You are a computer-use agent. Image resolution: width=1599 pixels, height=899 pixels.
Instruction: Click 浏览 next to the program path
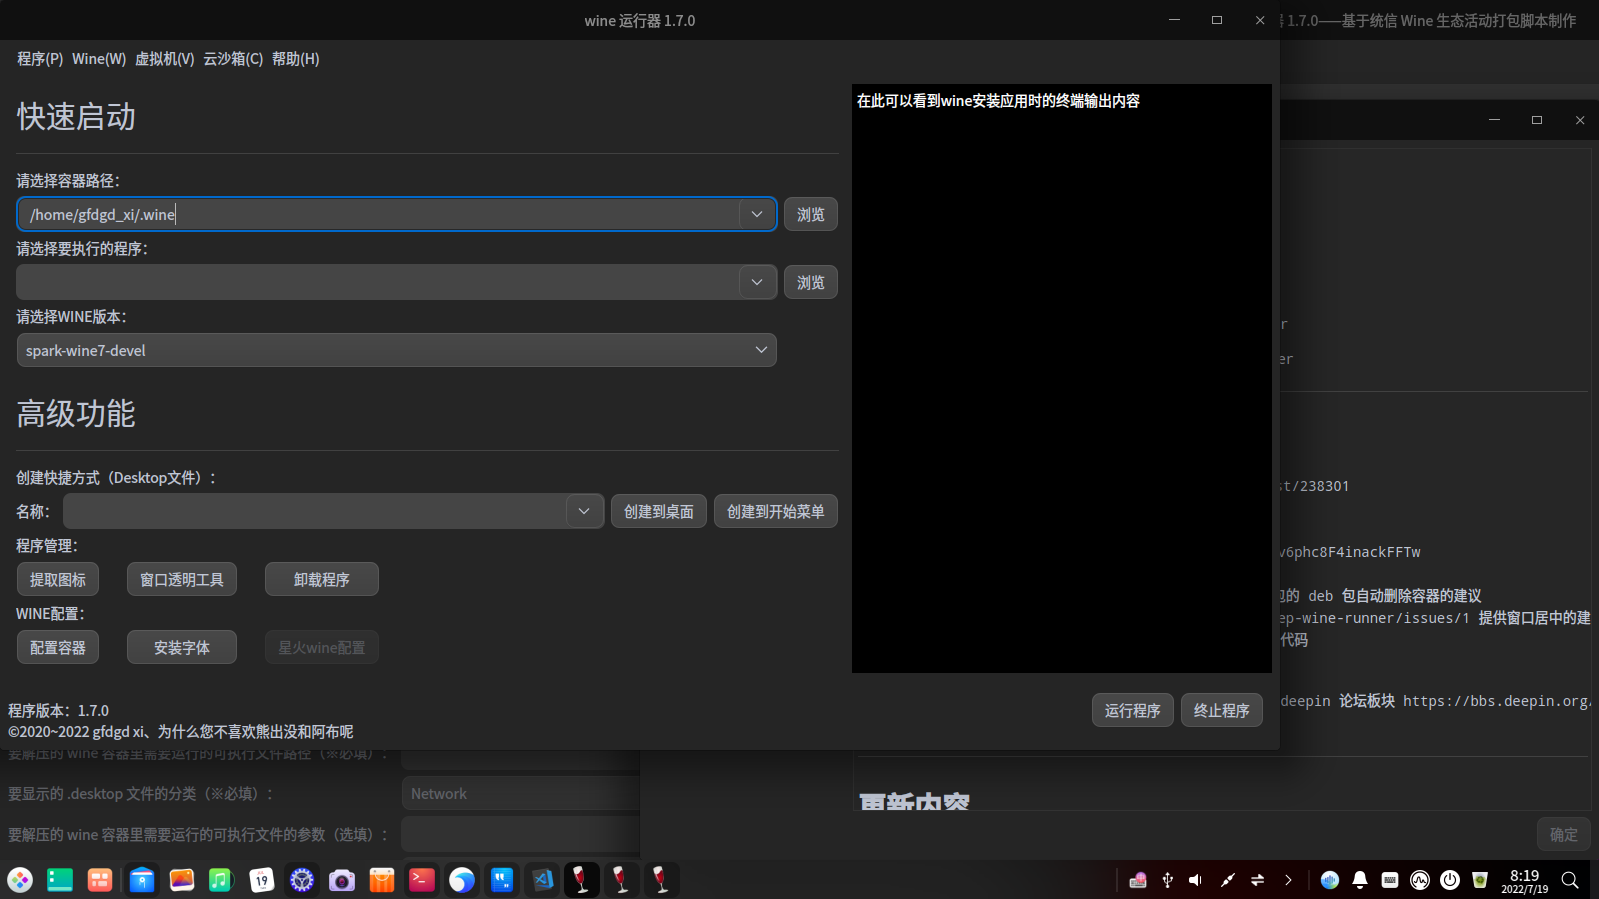tap(811, 282)
